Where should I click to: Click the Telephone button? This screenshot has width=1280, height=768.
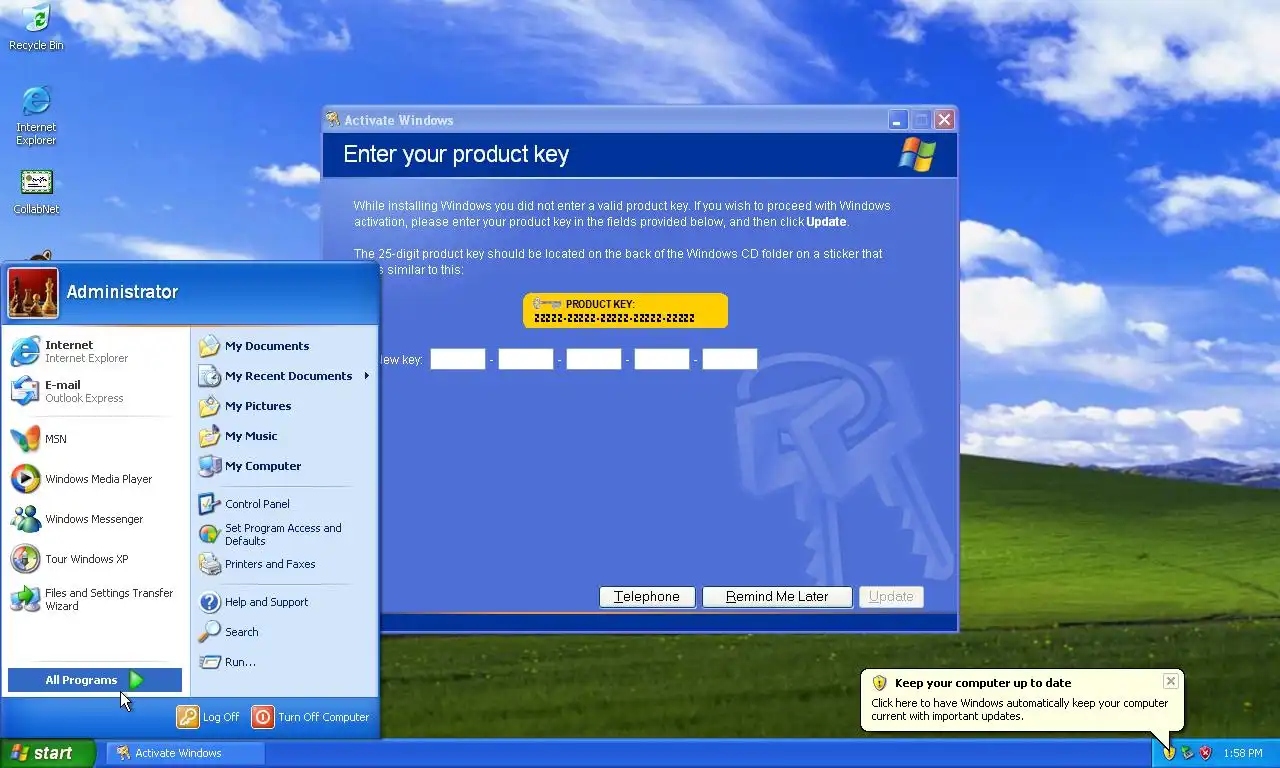tap(647, 597)
